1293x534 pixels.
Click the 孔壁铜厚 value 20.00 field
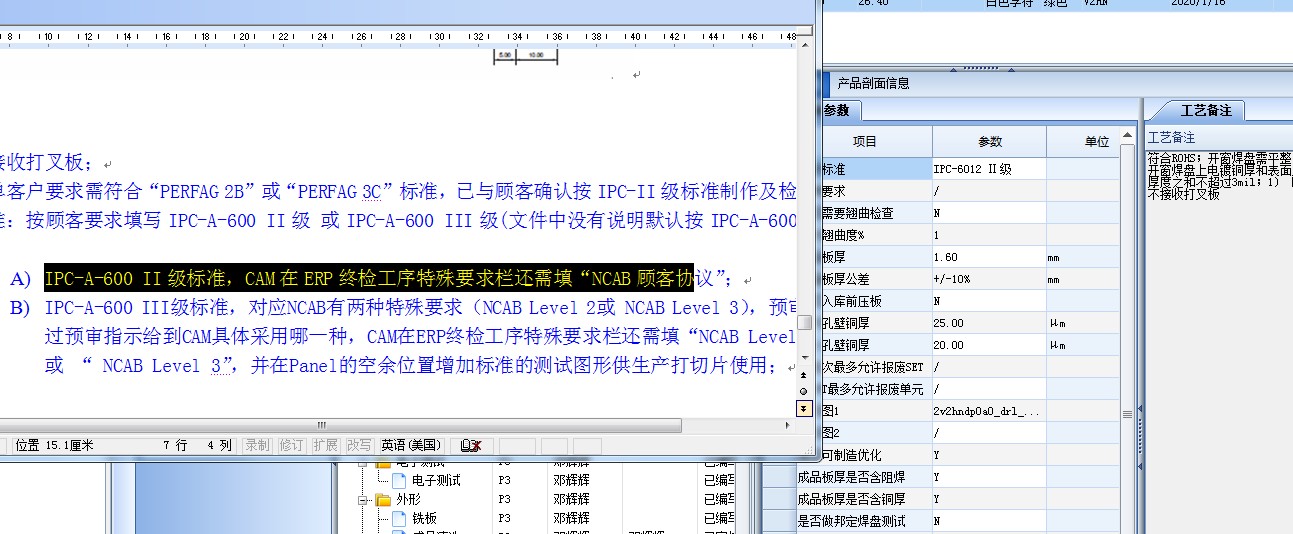tap(990, 345)
